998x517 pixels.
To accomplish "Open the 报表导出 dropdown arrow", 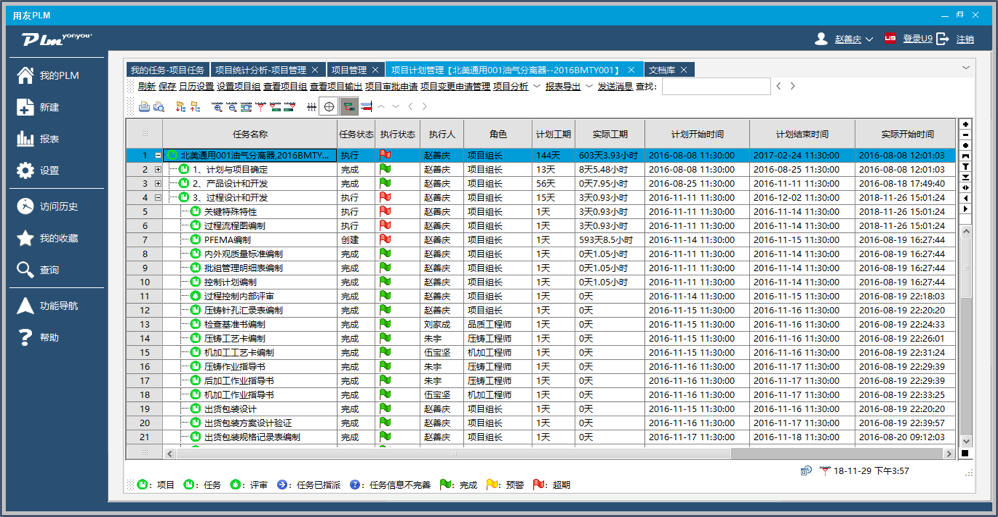I will (x=590, y=87).
